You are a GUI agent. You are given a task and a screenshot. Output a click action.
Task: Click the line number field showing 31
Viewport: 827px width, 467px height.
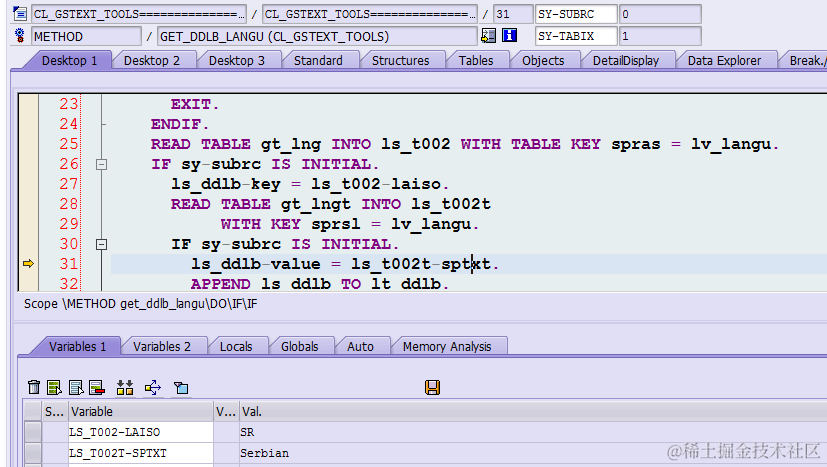pos(513,14)
